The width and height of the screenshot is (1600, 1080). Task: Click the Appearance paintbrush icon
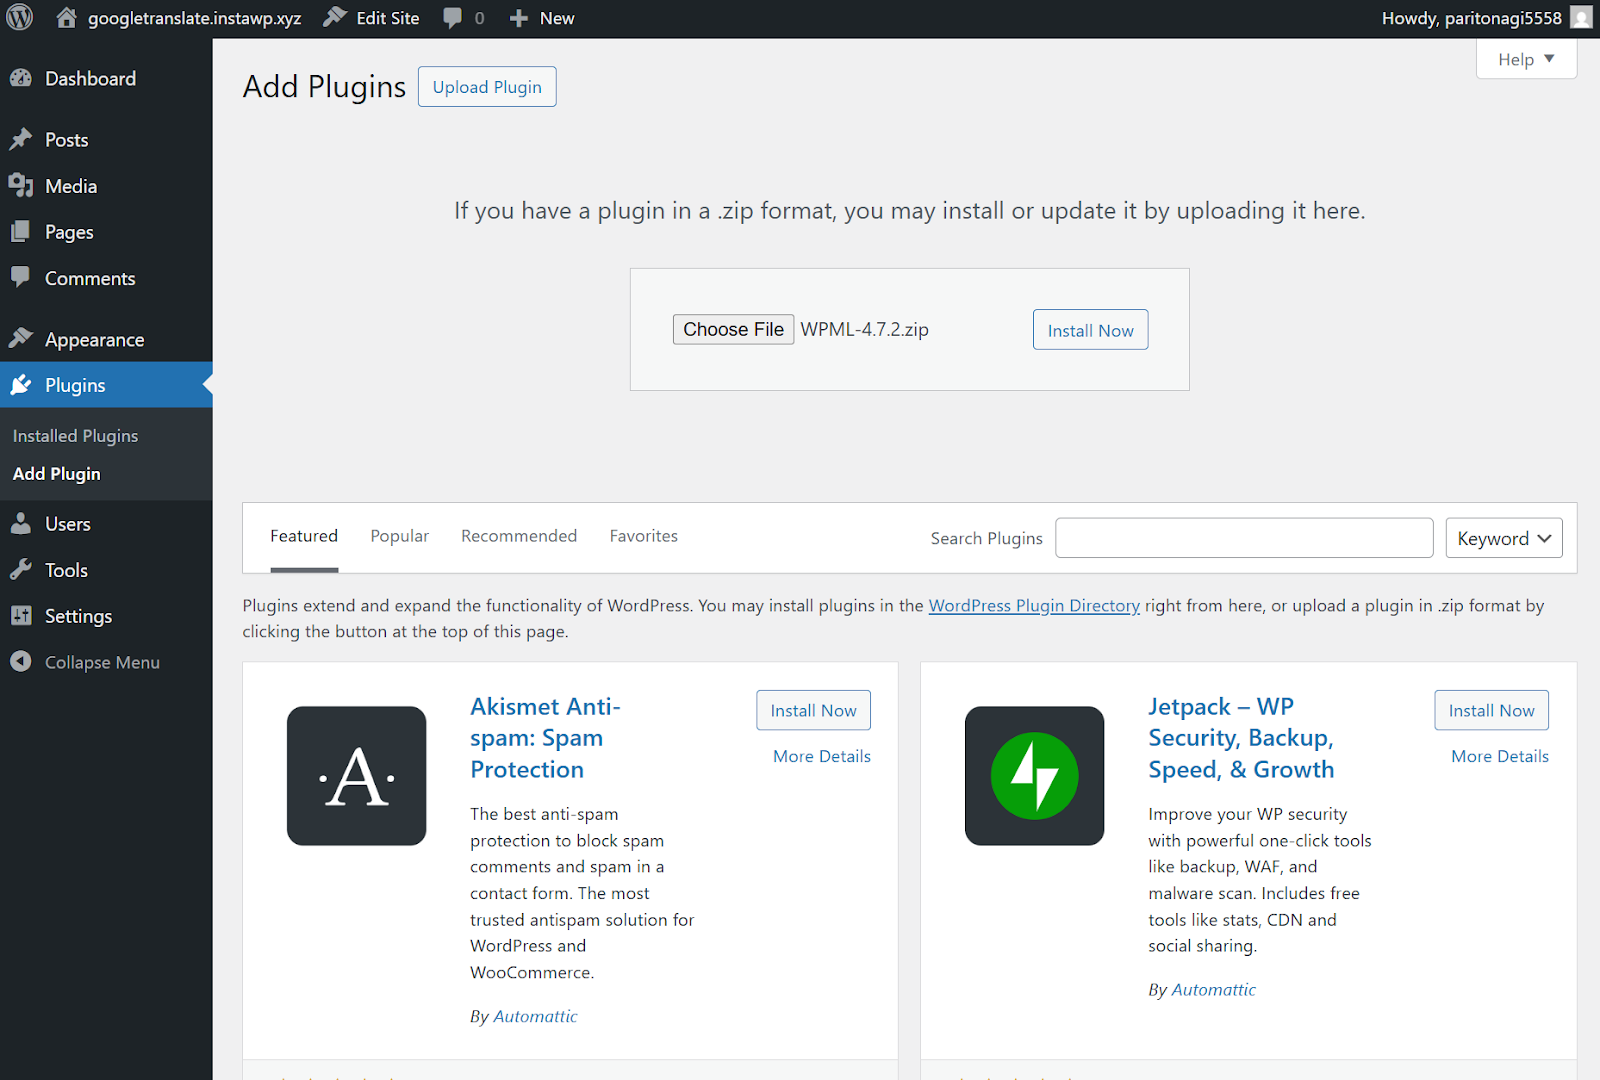tap(21, 339)
